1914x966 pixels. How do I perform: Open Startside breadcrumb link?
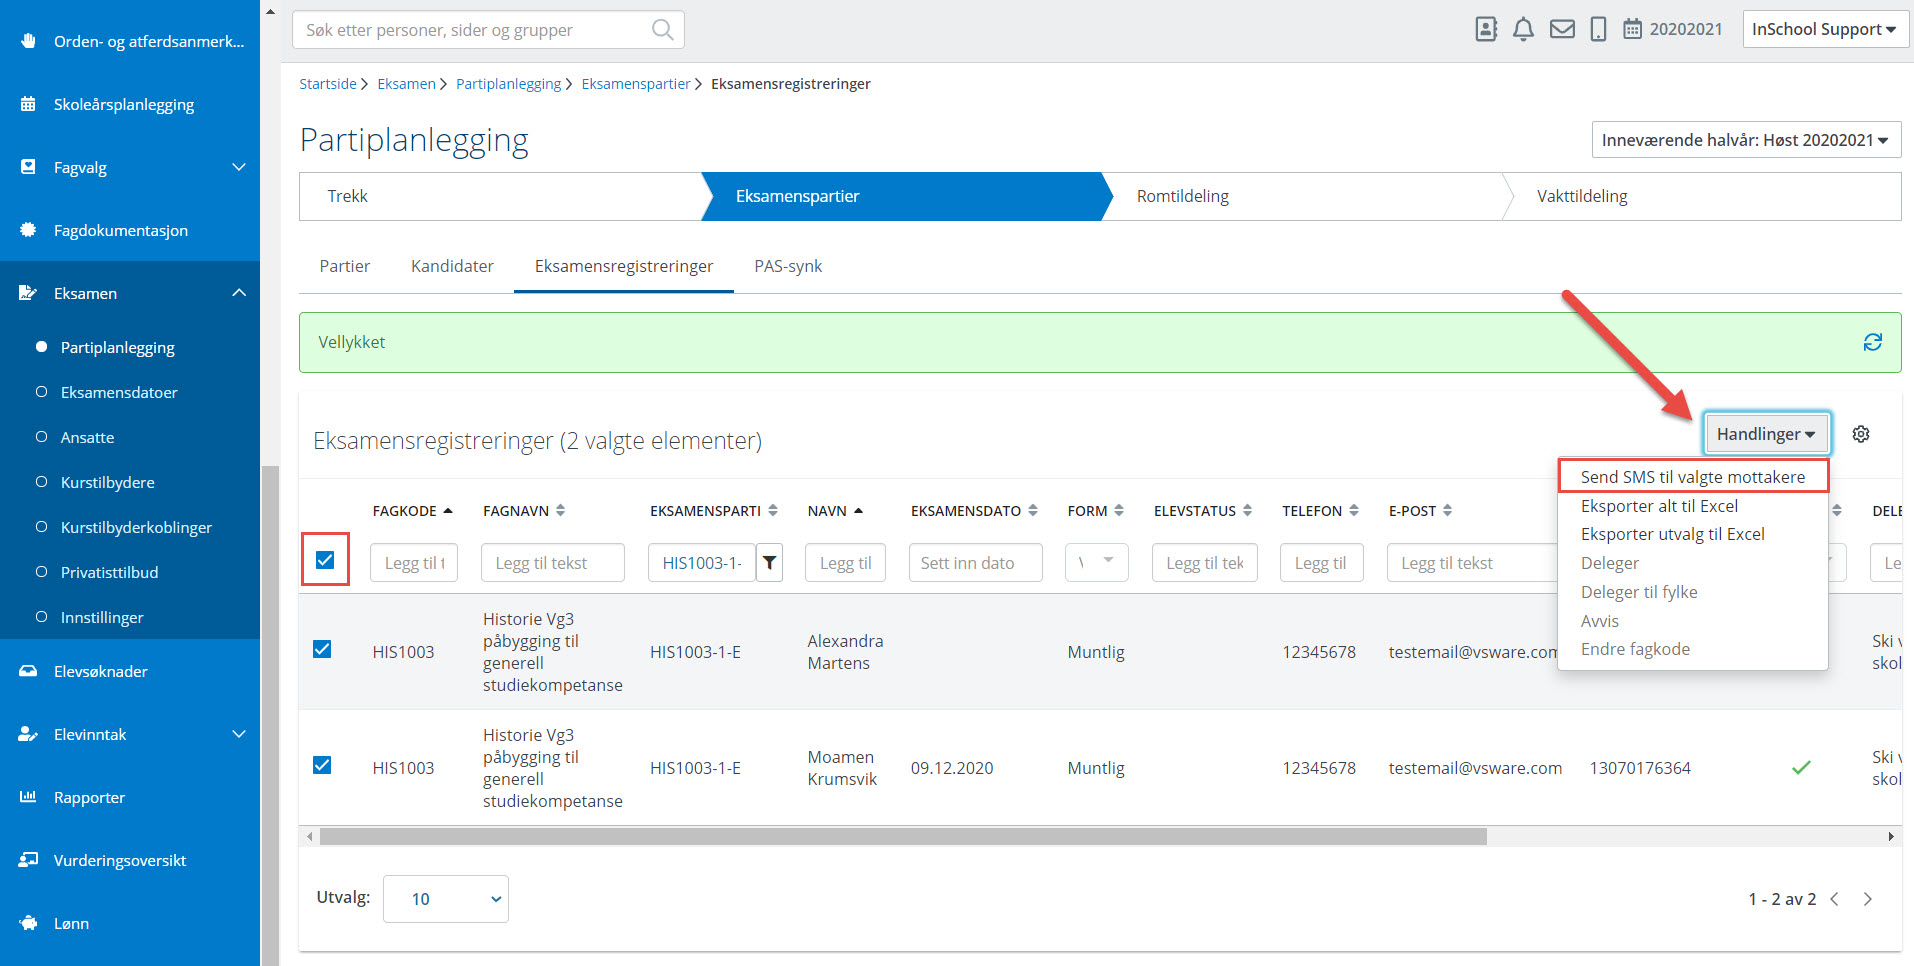[x=327, y=84]
